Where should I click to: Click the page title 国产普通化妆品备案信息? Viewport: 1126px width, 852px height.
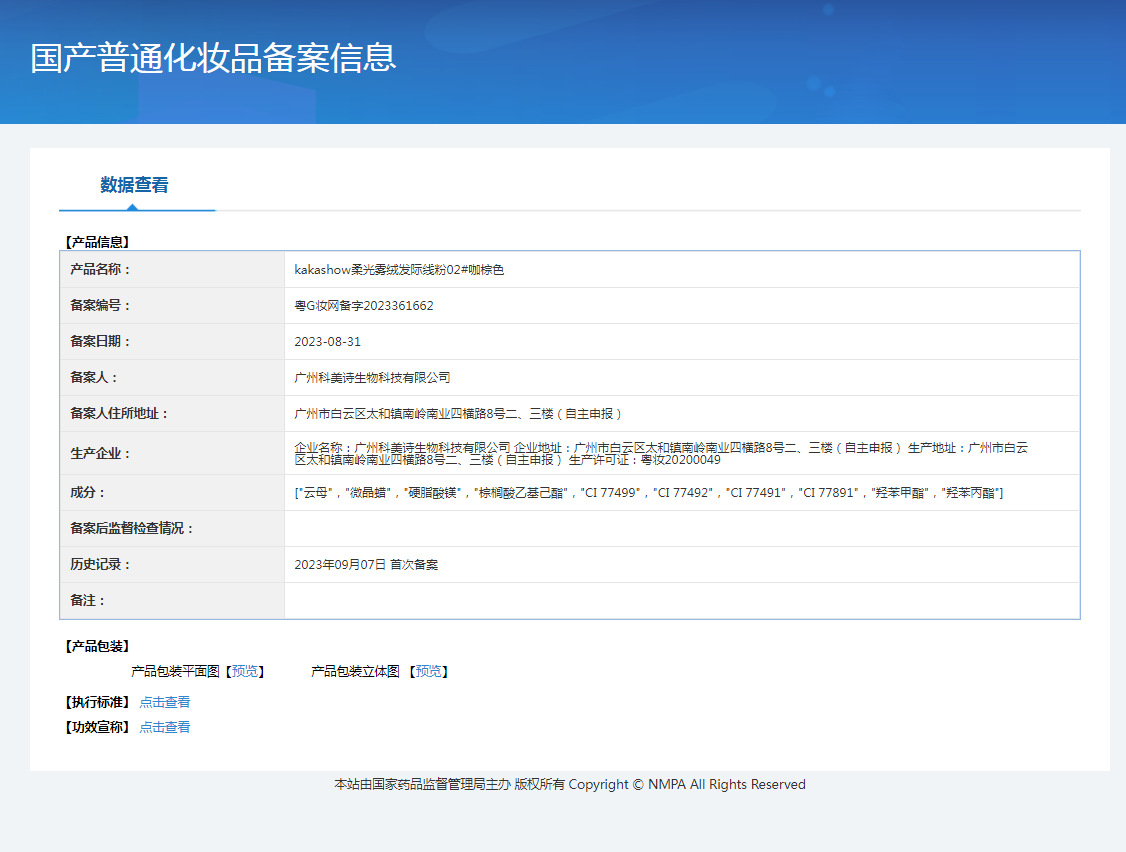coord(213,57)
